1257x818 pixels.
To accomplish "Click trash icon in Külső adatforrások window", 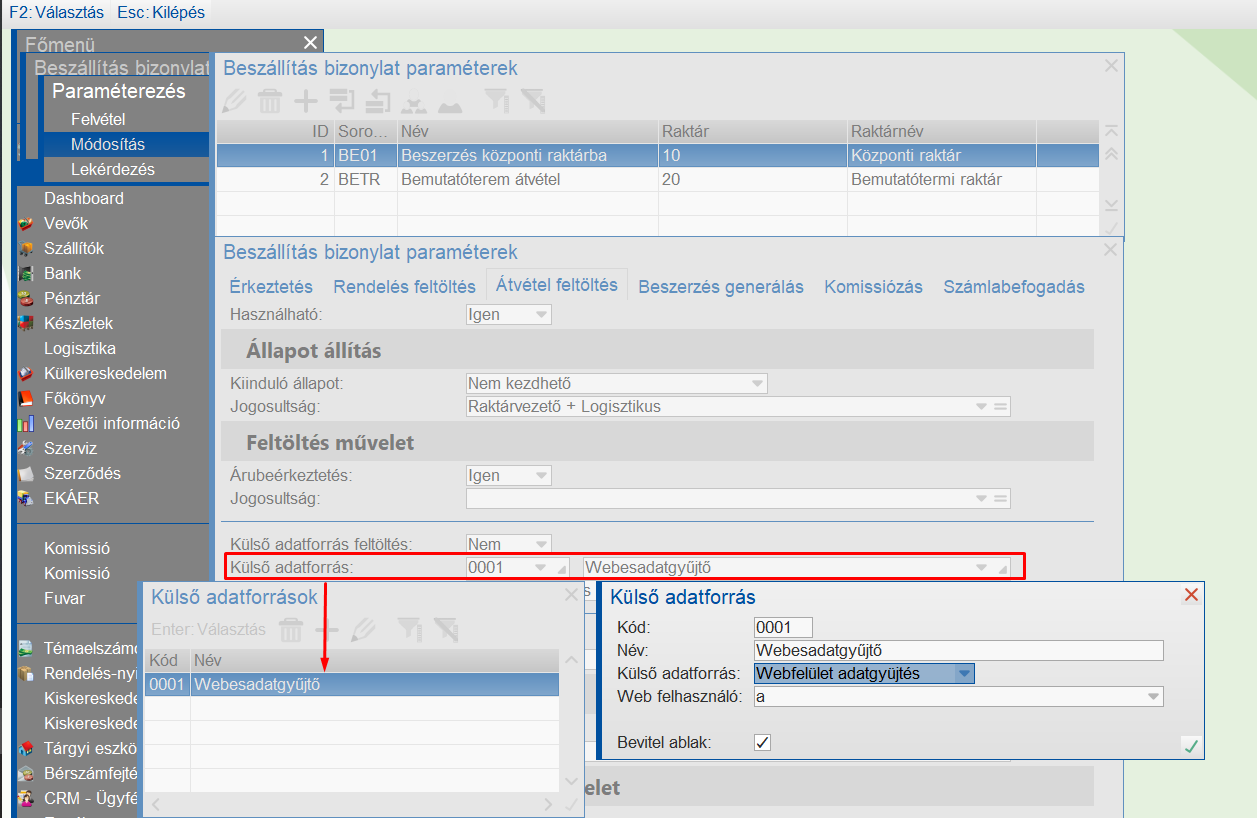I will 290,629.
